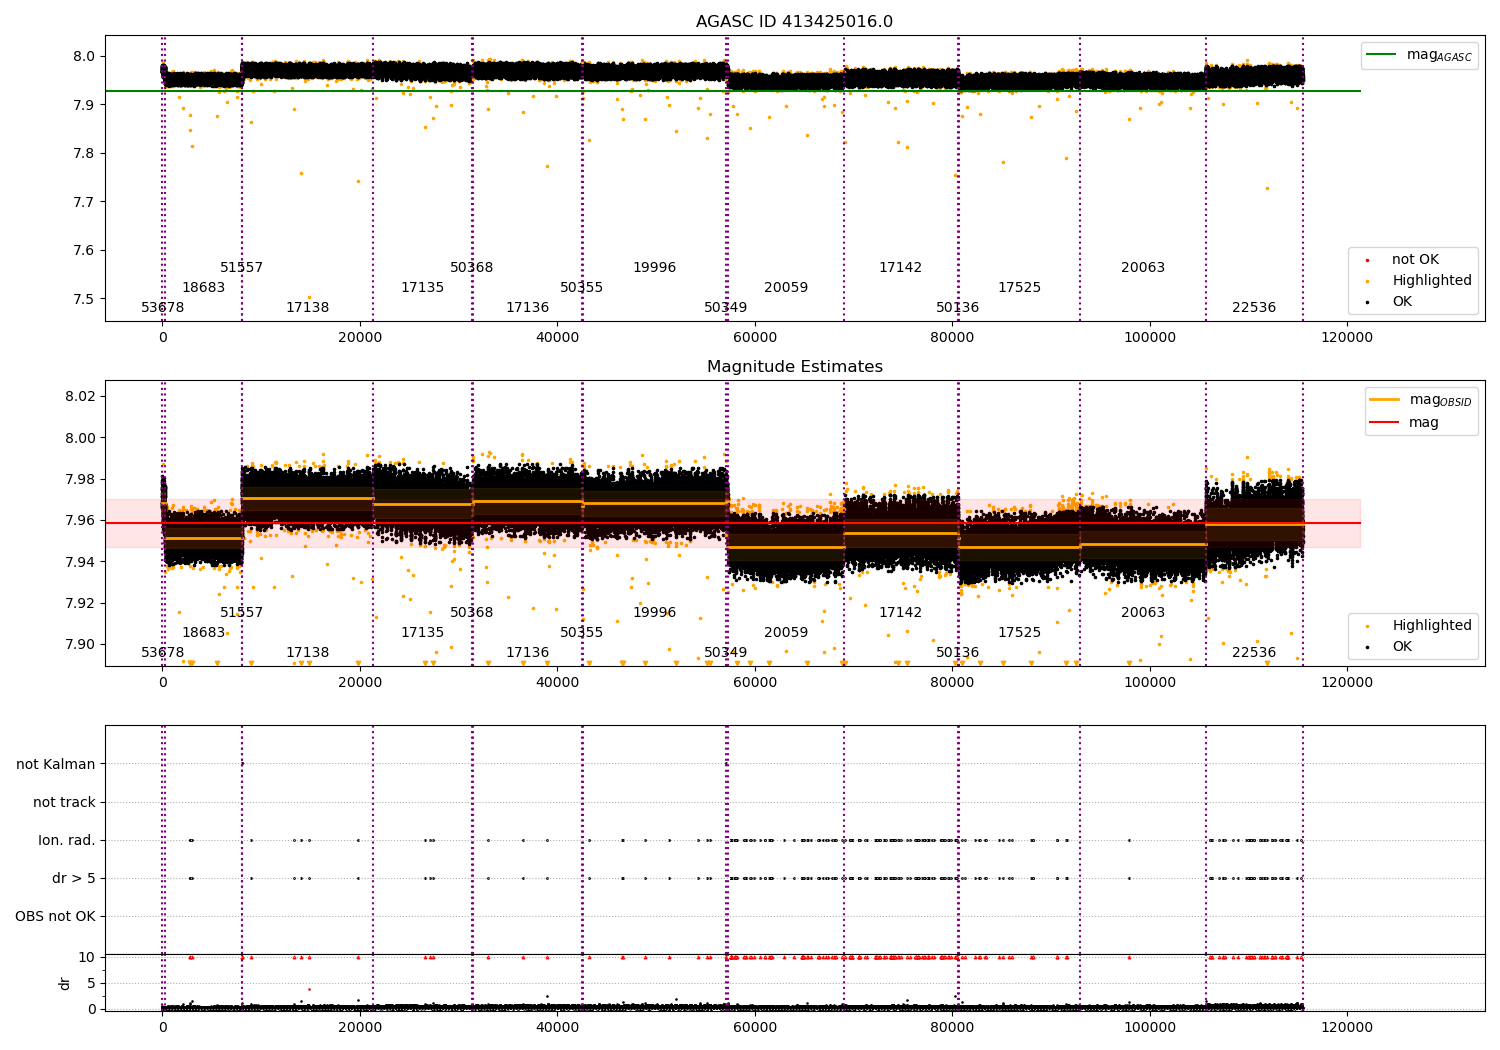Click obsid 20063 in Magnitude Estimates plot
Screen dimensions: 1500x1050
click(x=1142, y=613)
